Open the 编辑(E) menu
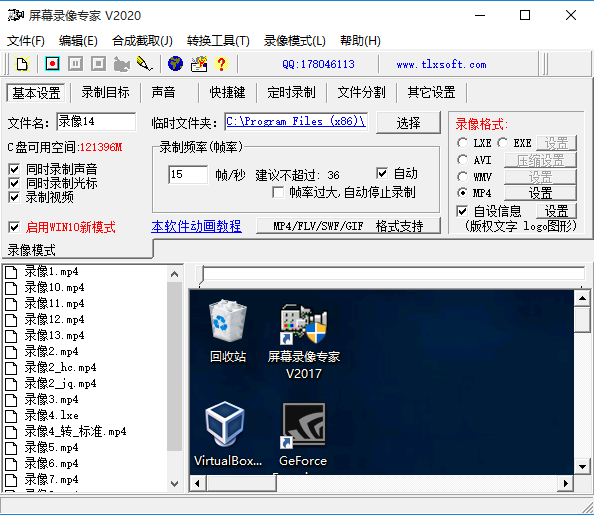 click(78, 41)
